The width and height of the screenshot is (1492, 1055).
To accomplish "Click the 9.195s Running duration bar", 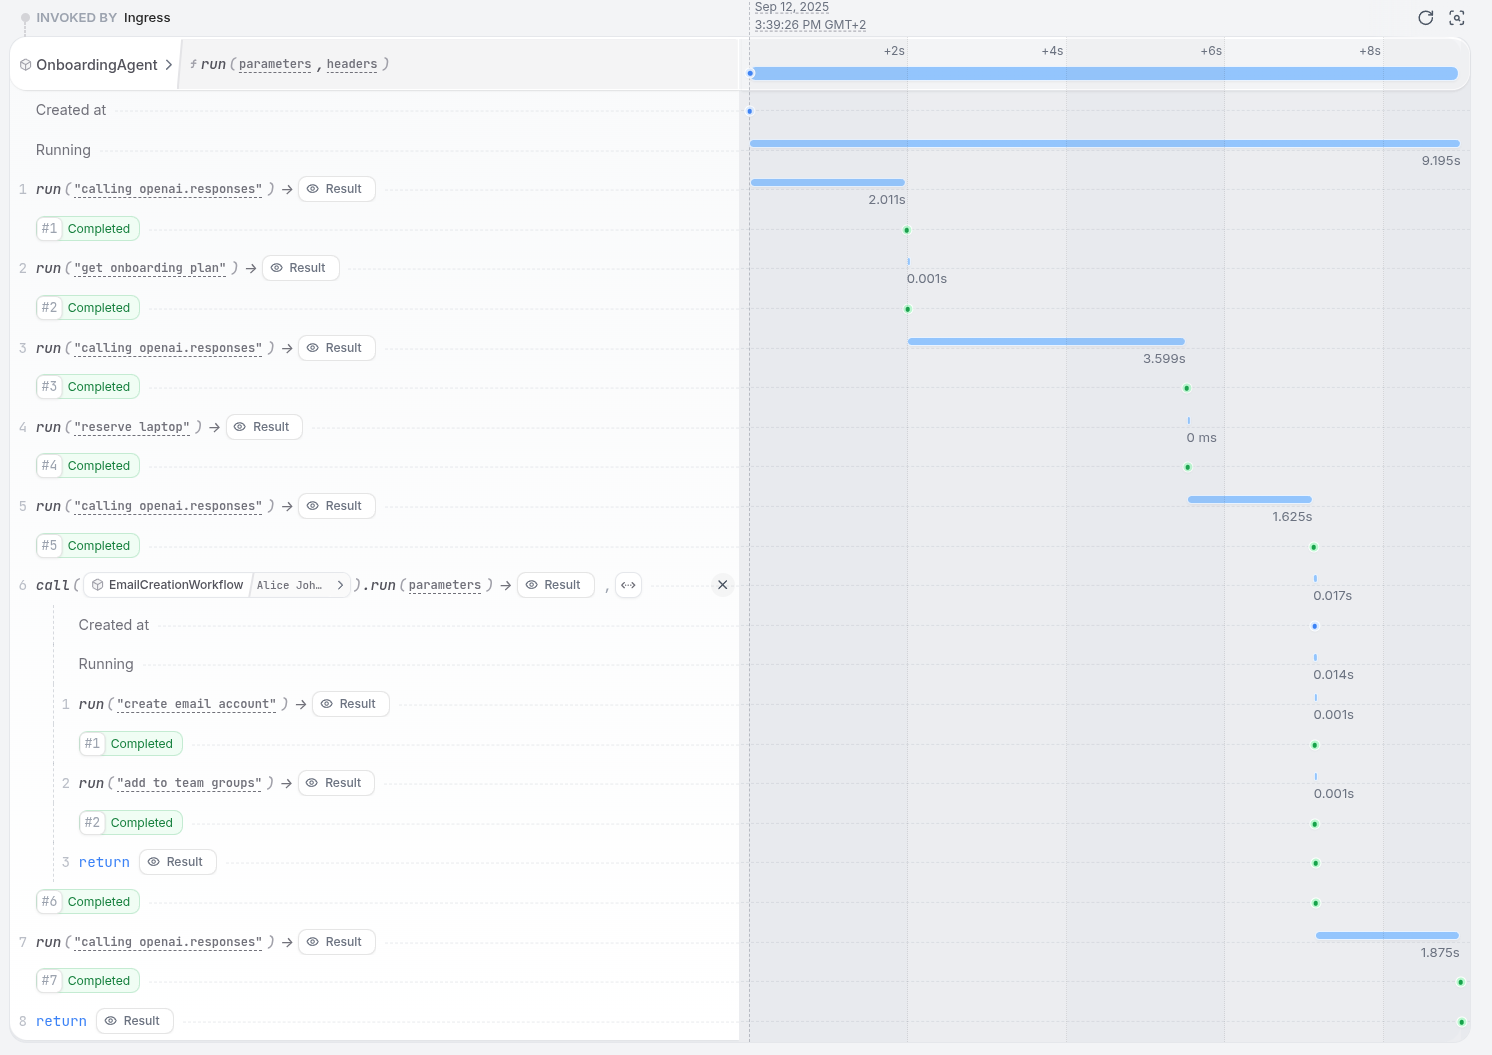I will (1104, 144).
